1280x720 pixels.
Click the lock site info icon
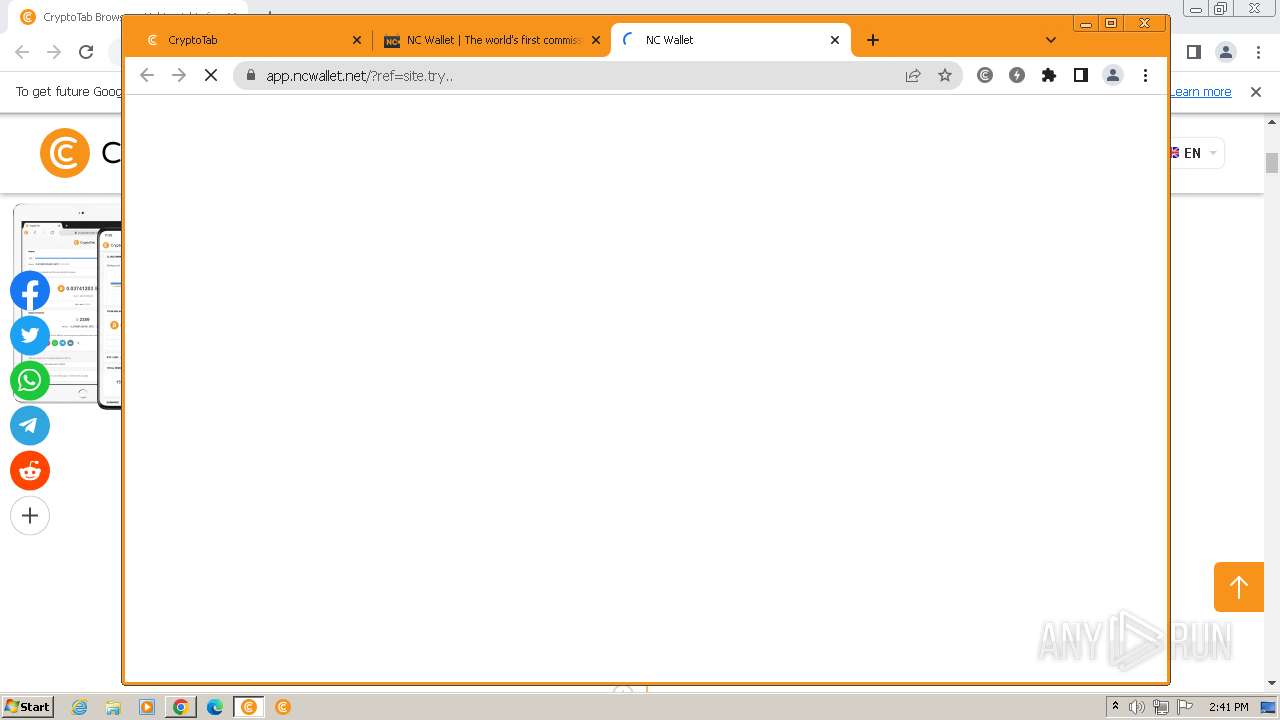(250, 75)
